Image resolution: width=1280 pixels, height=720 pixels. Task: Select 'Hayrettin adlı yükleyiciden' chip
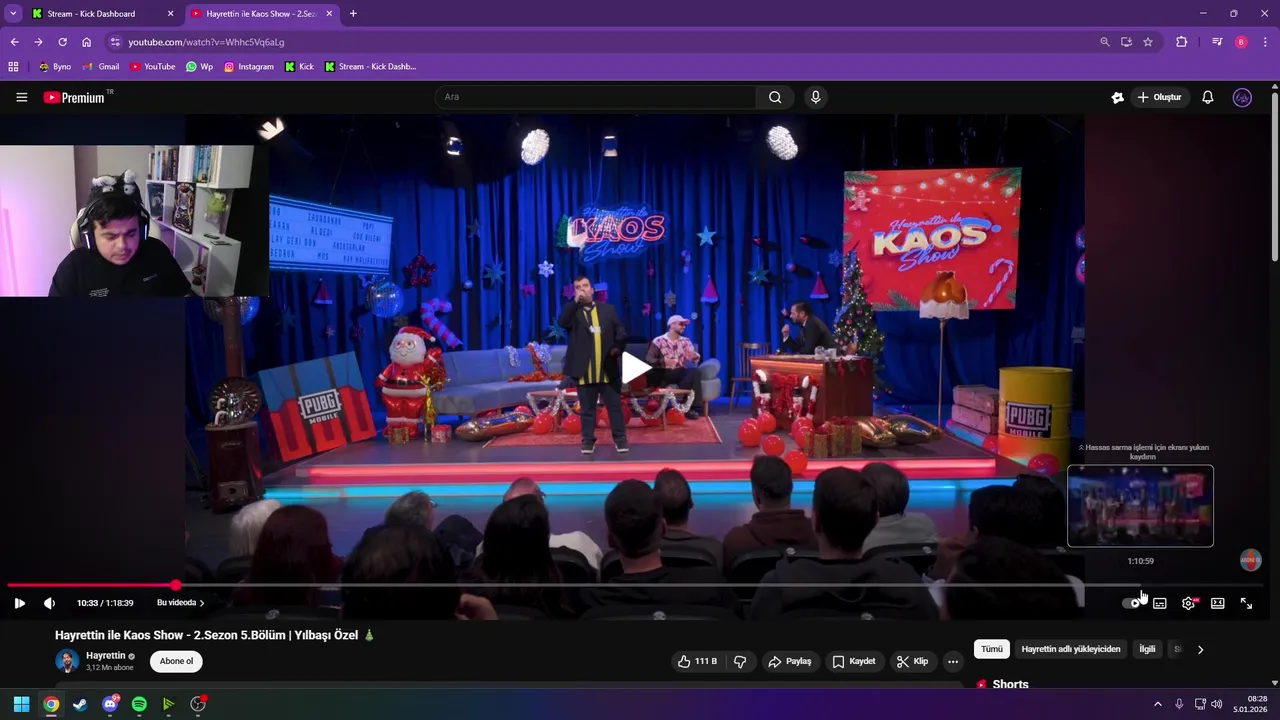[x=1071, y=649]
